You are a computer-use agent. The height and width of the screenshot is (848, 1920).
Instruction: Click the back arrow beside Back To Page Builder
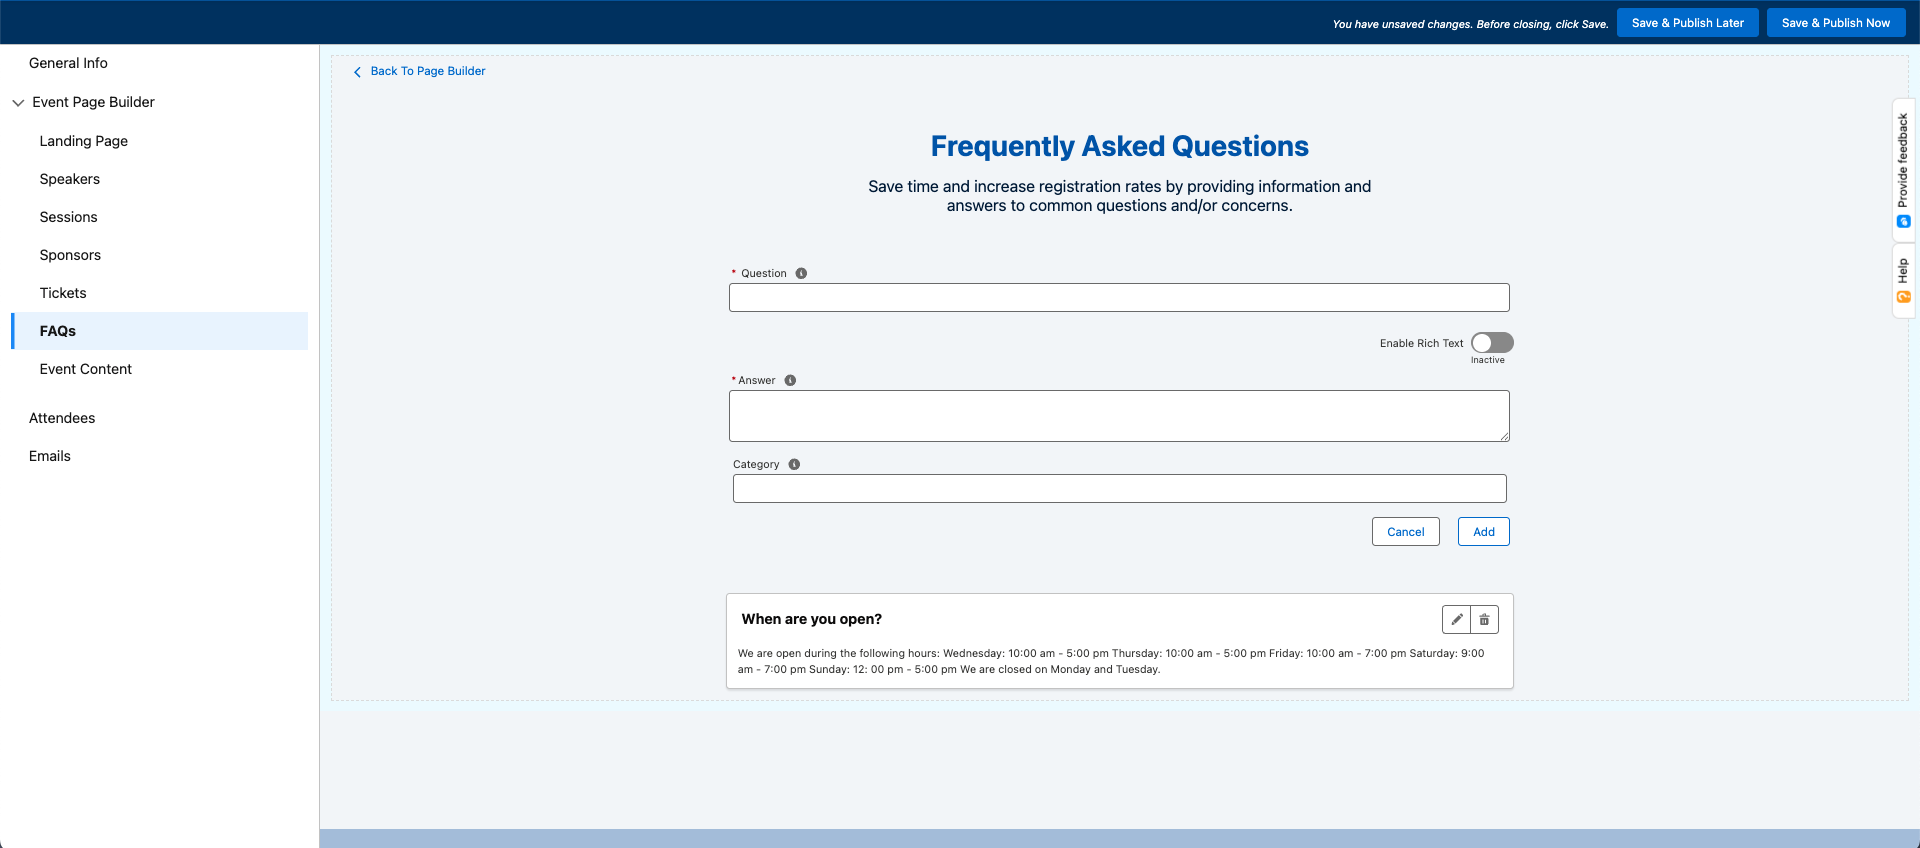pyautogui.click(x=357, y=72)
